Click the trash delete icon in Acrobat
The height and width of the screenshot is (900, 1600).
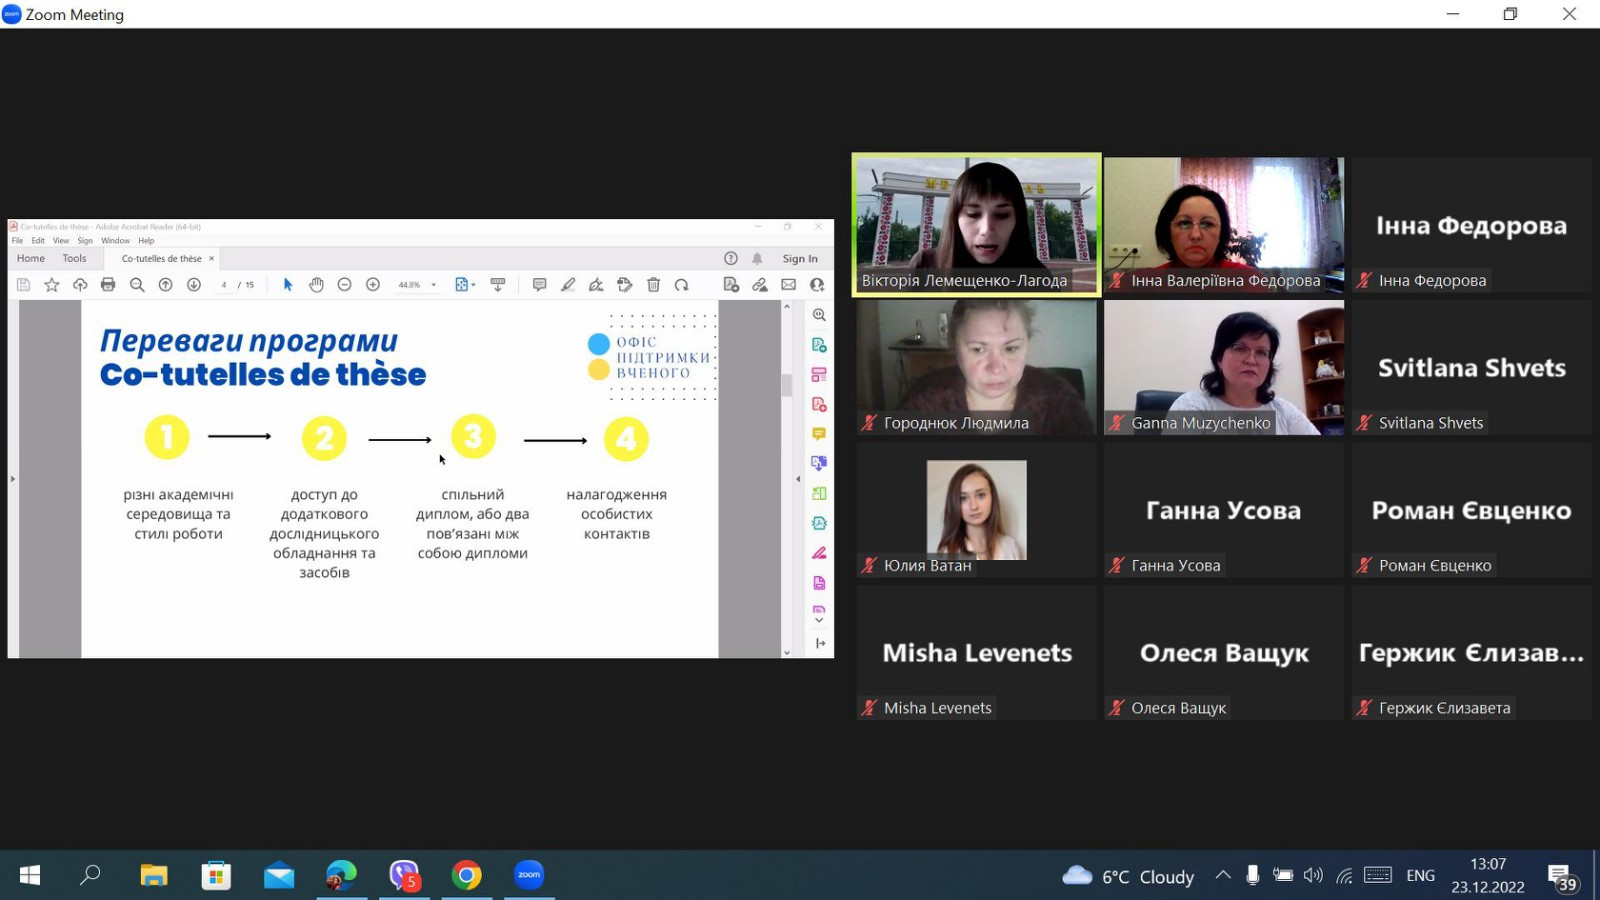pos(653,285)
